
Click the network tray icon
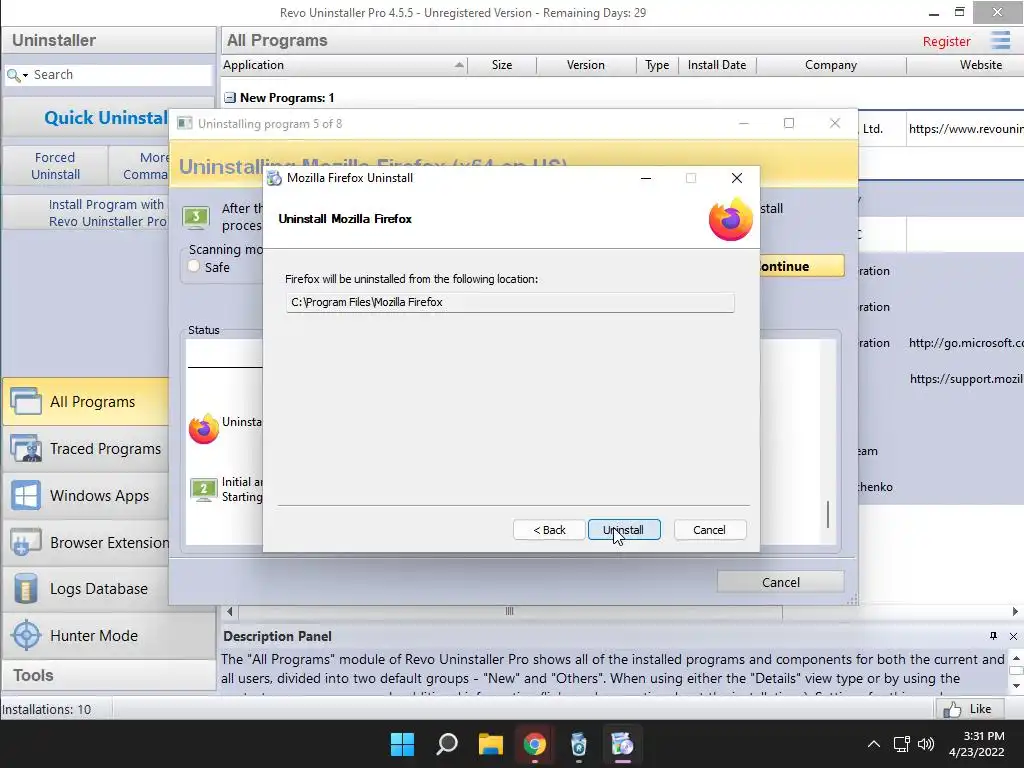pos(902,744)
